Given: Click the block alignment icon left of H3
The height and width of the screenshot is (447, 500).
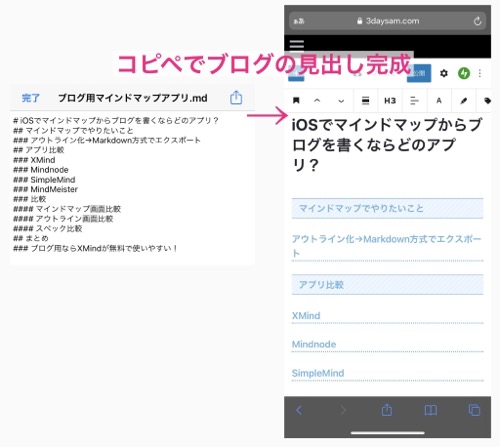Looking at the screenshot, I should [365, 100].
